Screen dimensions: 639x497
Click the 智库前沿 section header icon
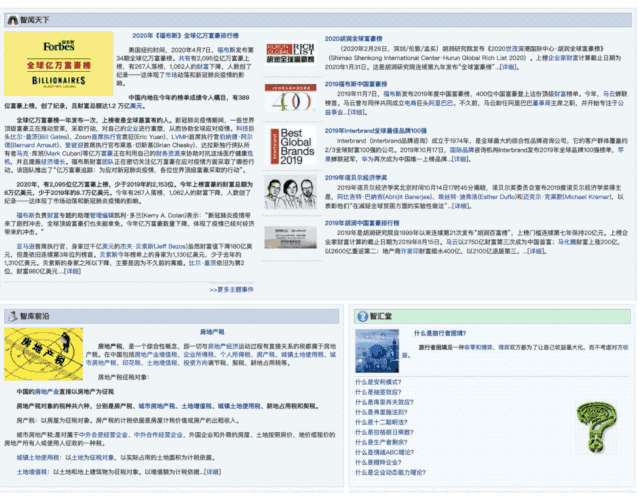pos(13,316)
